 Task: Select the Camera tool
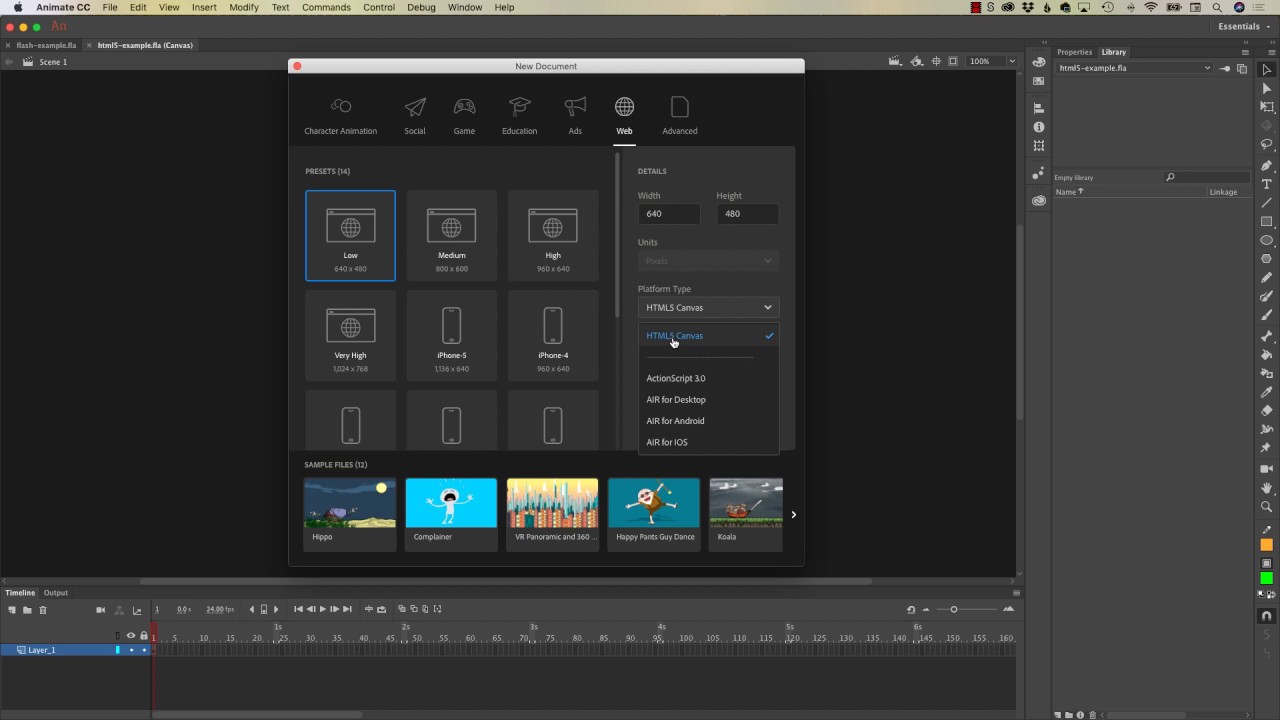pos(1266,469)
